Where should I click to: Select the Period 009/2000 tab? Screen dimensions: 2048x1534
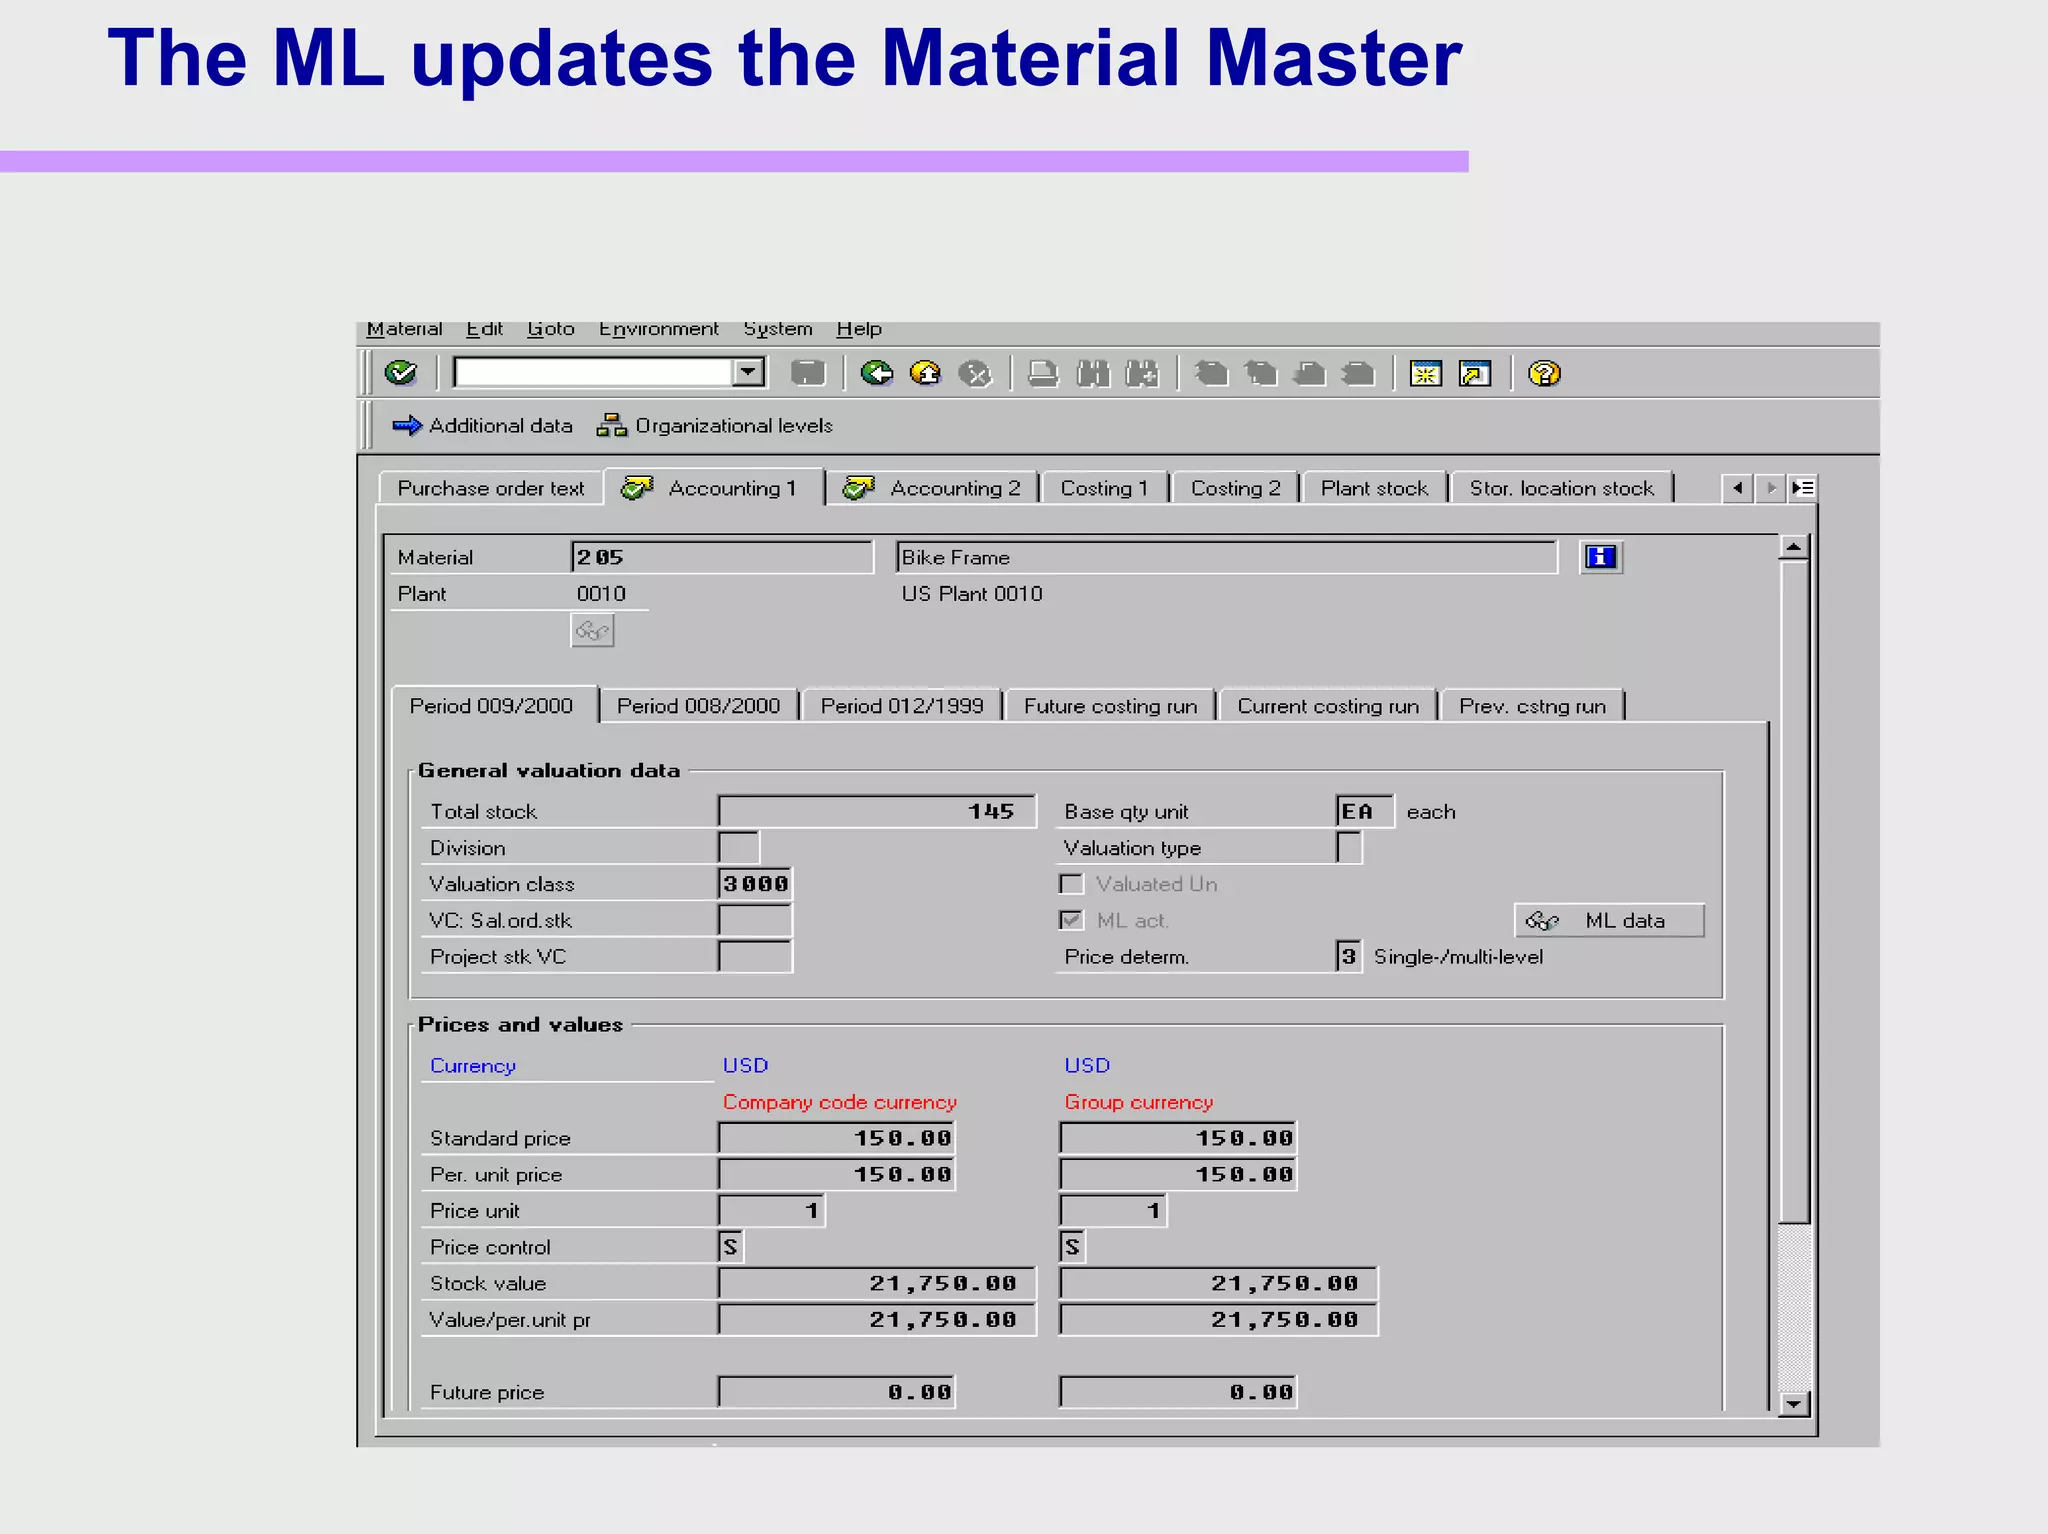(x=493, y=705)
